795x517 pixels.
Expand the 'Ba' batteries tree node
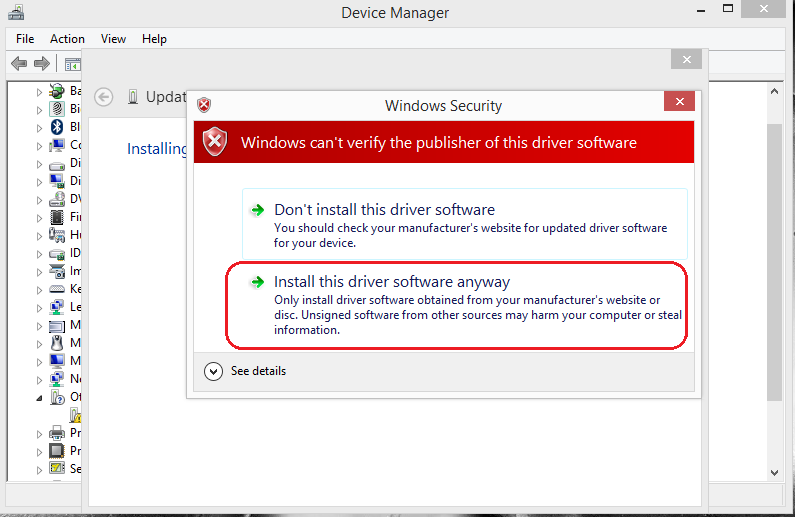click(39, 92)
